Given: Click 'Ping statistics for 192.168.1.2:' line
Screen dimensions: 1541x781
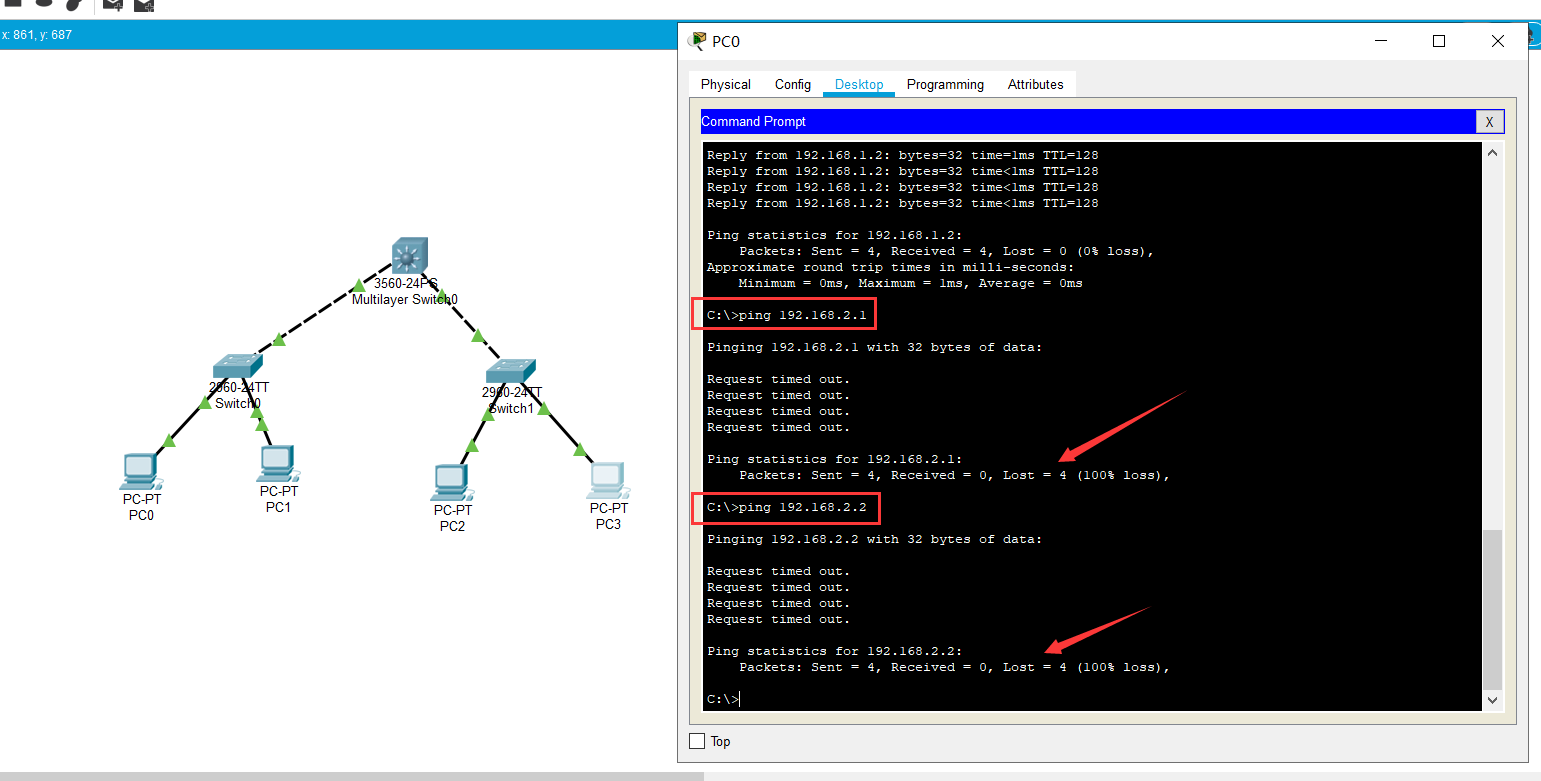Looking at the screenshot, I should pyautogui.click(x=834, y=235).
